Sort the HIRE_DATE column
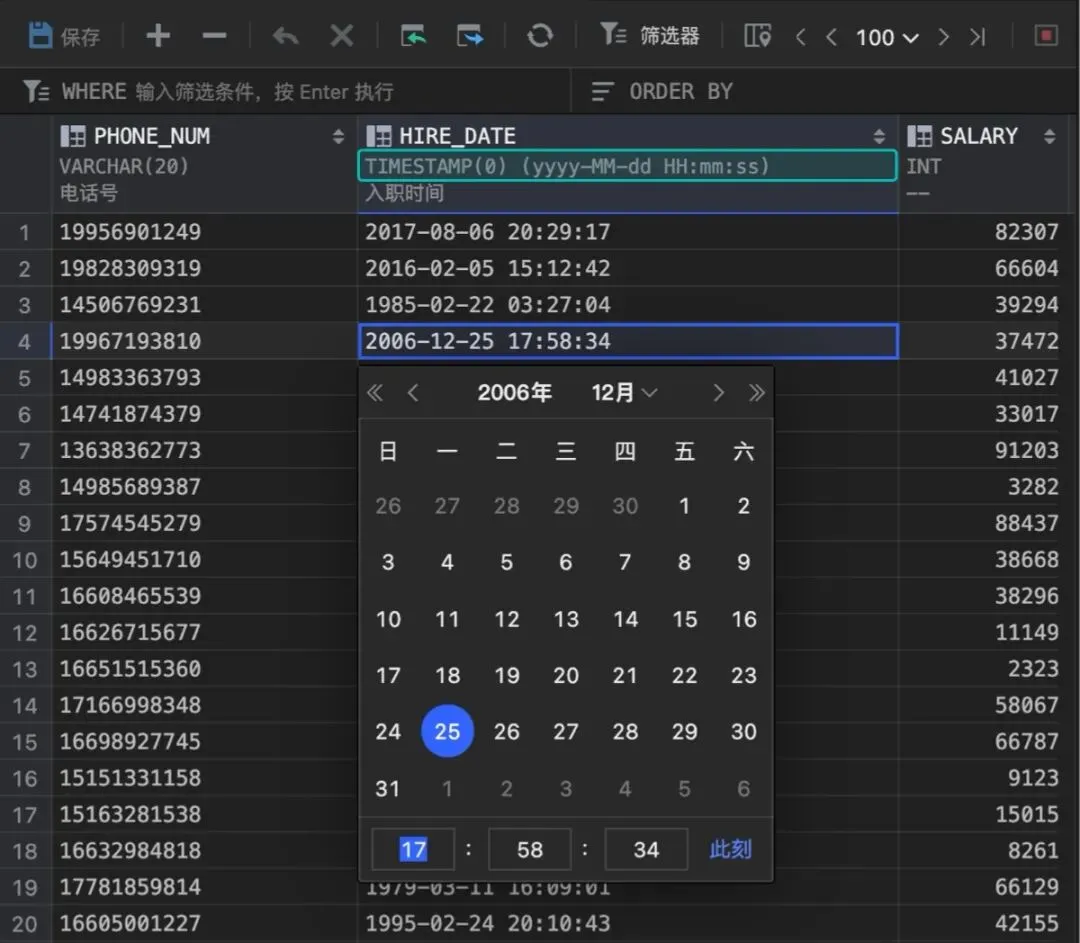 tap(879, 136)
